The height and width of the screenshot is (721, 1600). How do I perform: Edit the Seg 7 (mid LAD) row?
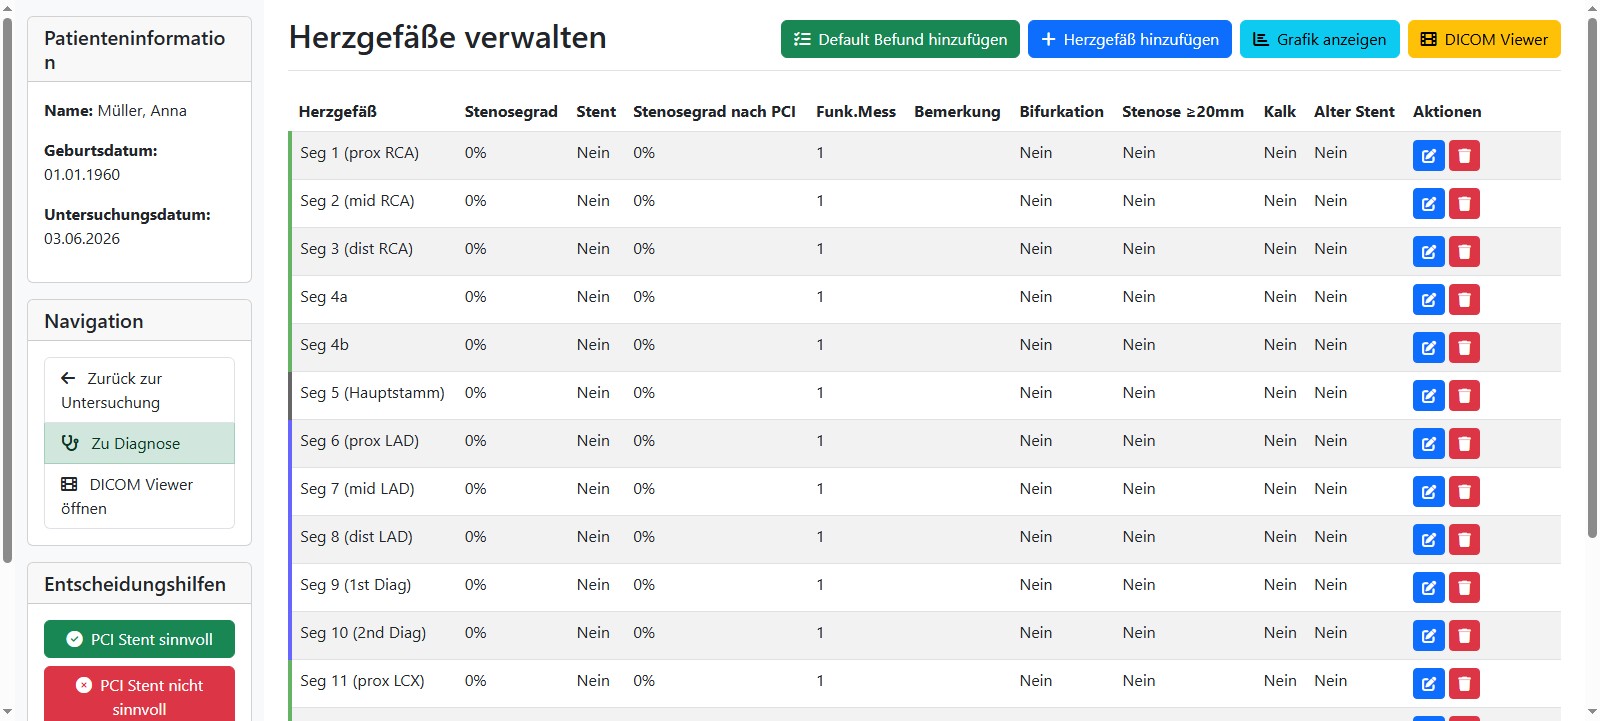(x=1428, y=492)
